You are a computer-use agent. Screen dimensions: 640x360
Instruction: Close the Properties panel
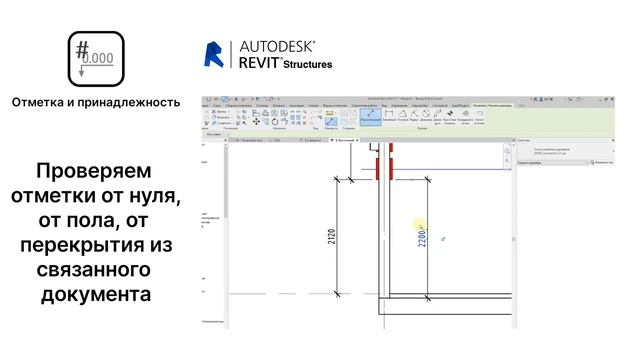pos(613,140)
